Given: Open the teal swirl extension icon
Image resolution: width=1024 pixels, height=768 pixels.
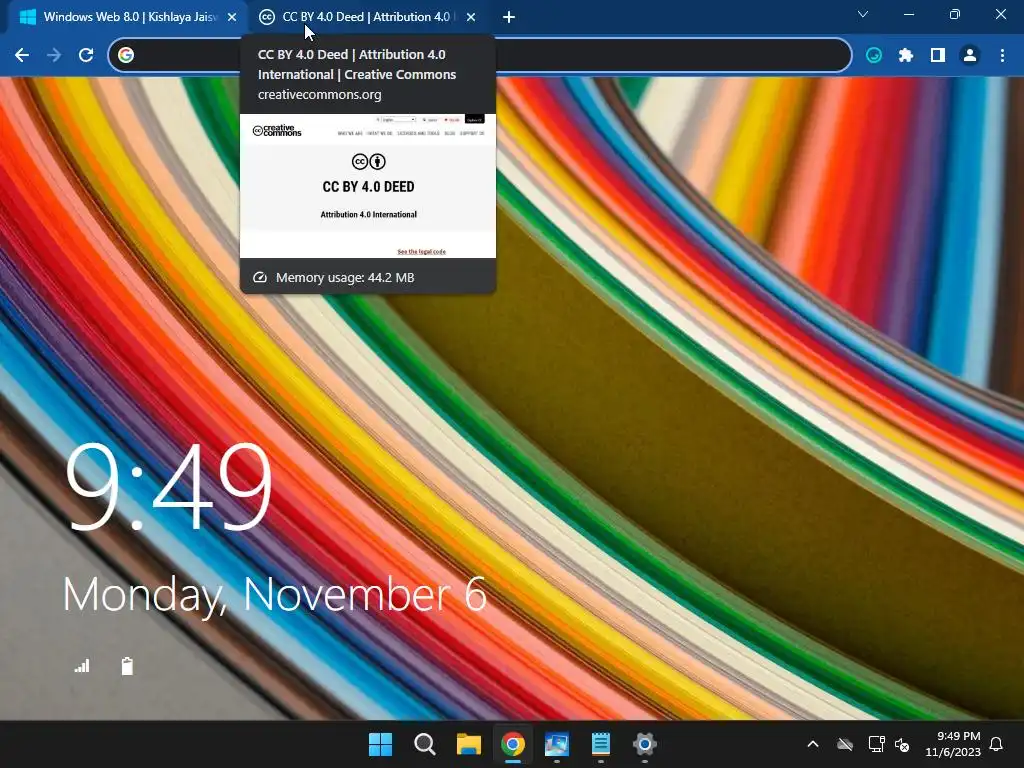Looking at the screenshot, I should click(874, 56).
